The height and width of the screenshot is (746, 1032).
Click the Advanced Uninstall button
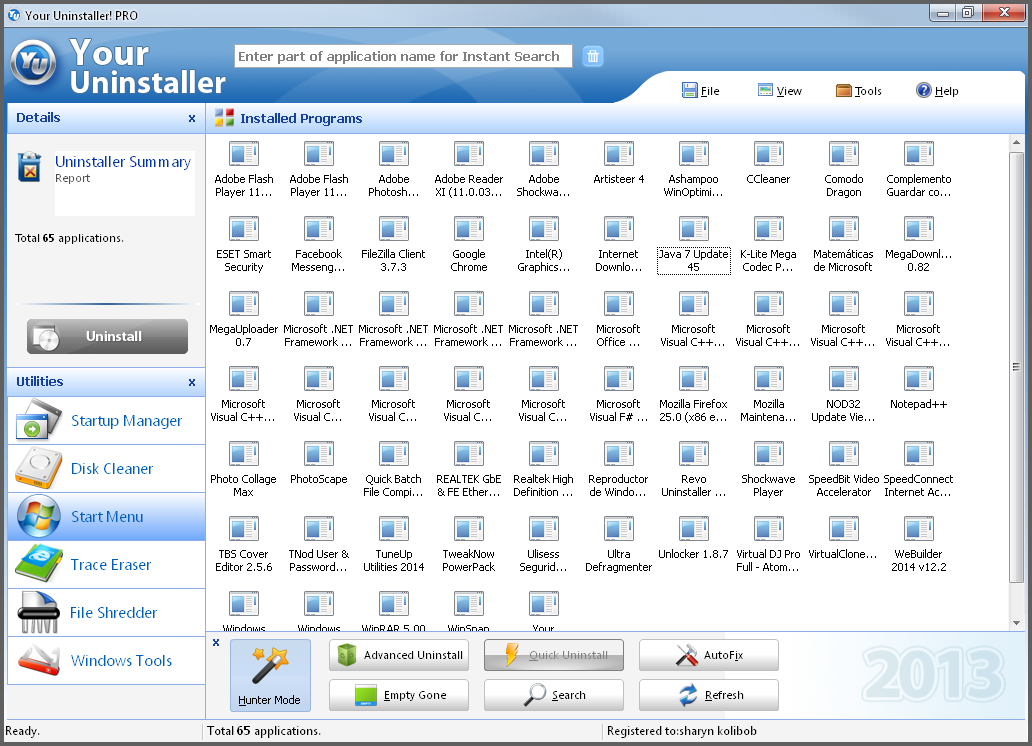tap(399, 655)
